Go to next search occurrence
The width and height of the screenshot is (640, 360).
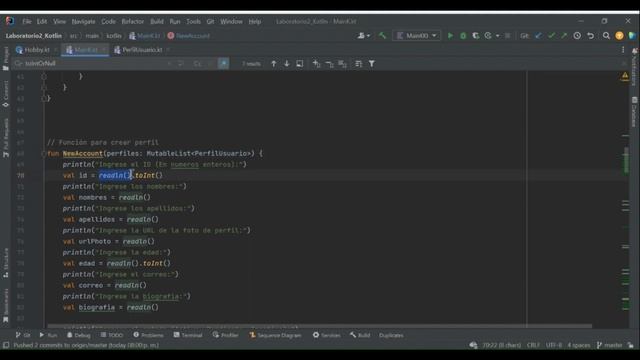[x=287, y=64]
